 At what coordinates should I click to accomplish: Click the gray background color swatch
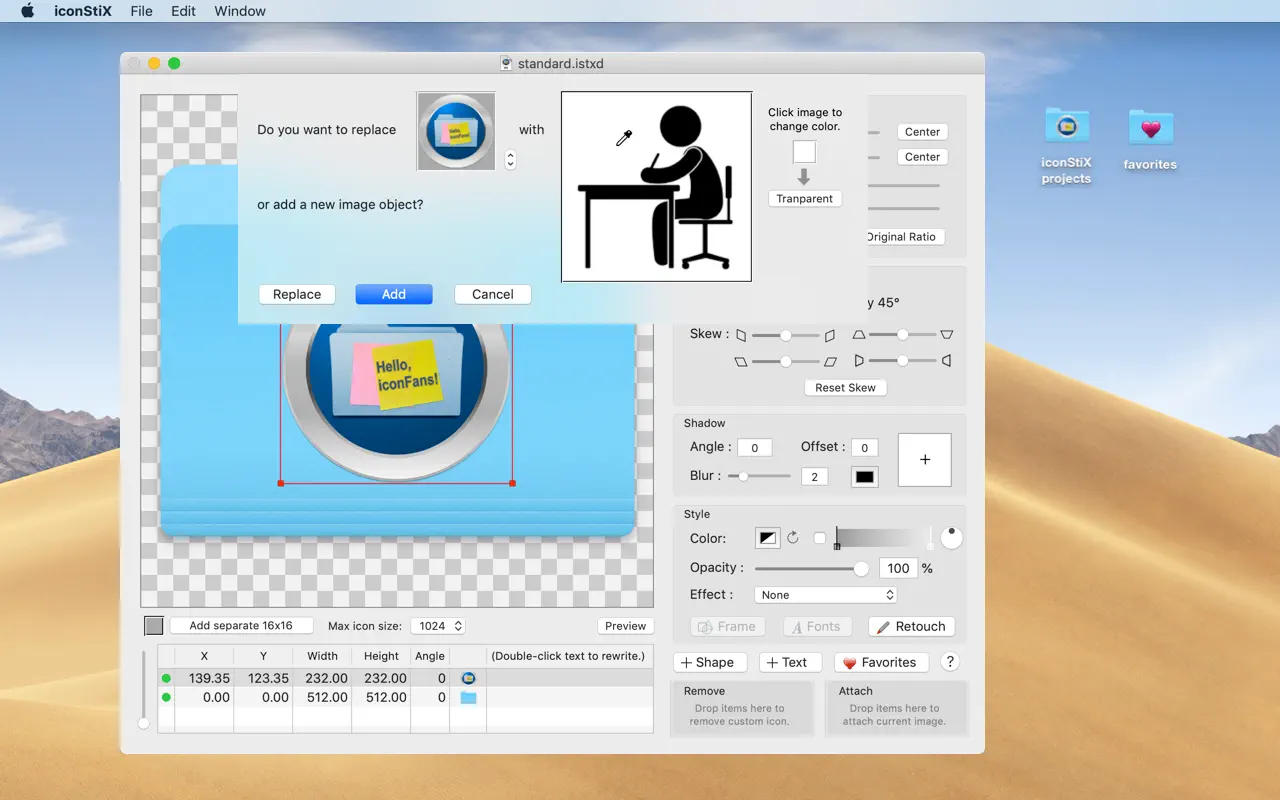point(153,626)
